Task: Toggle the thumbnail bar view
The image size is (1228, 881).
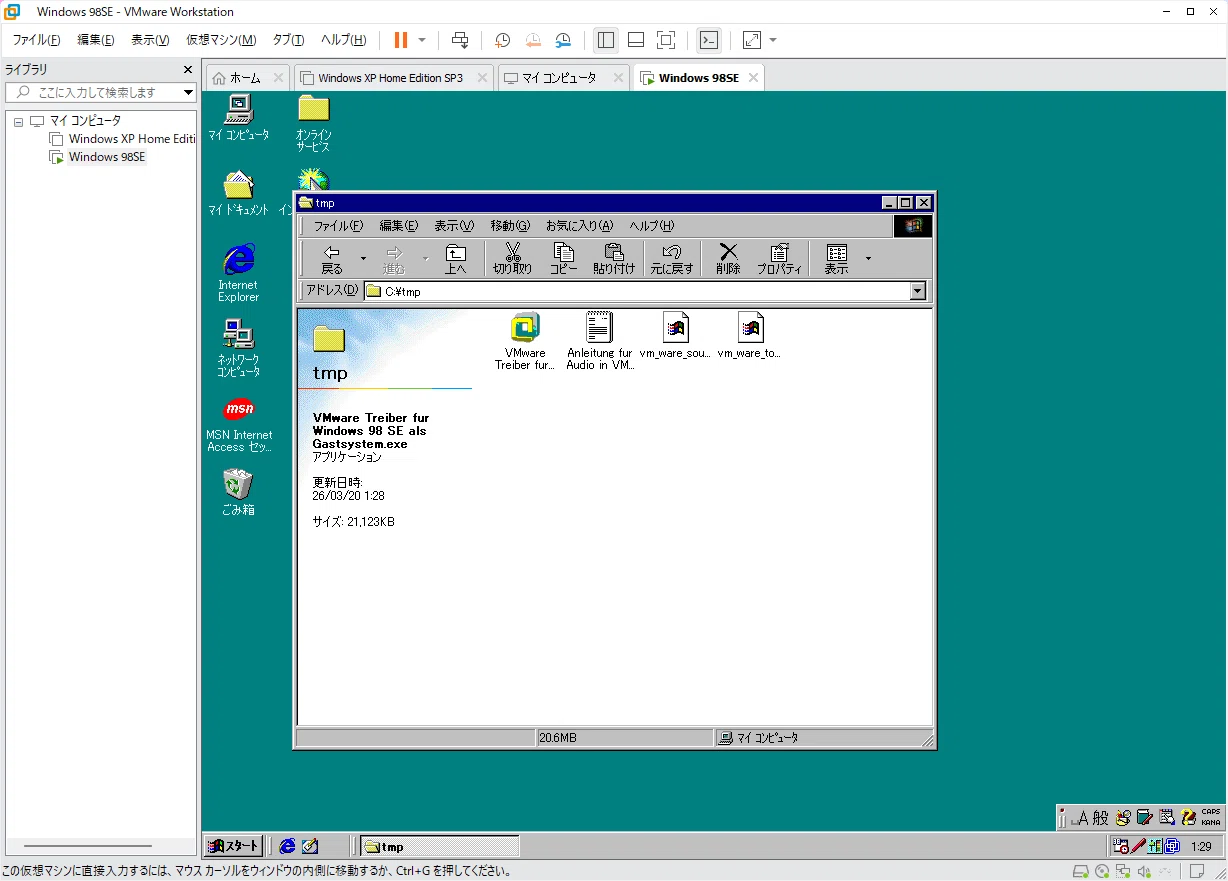Action: [x=636, y=40]
